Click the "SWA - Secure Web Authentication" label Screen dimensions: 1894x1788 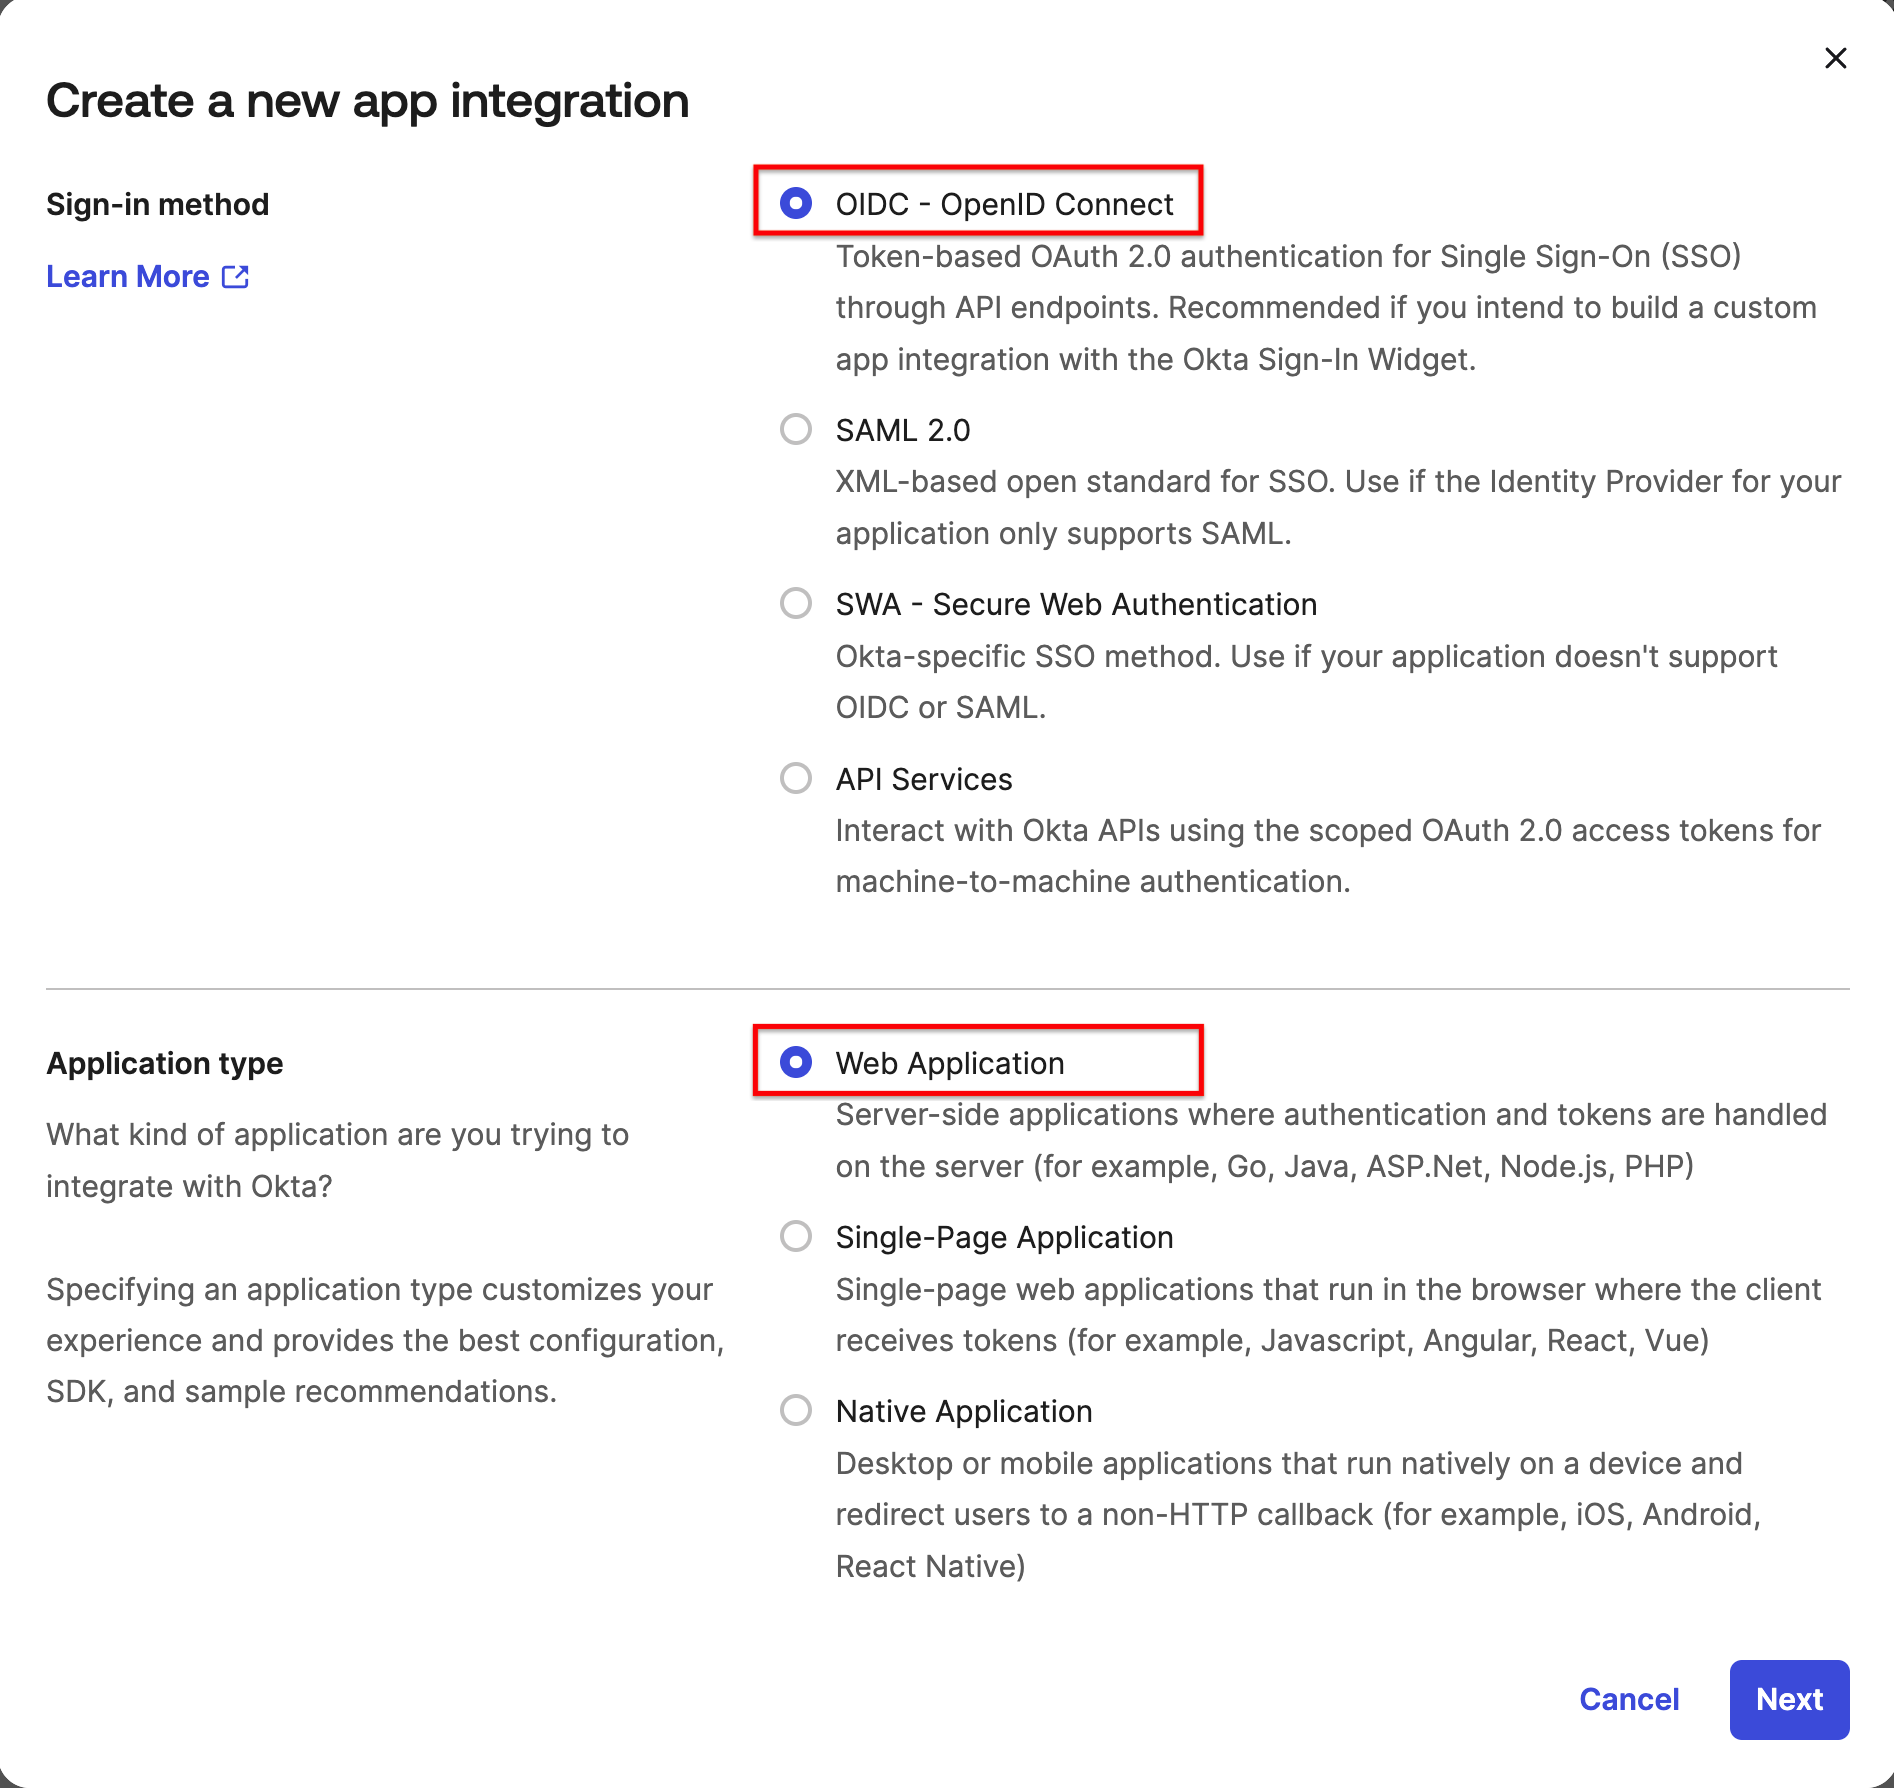(x=1075, y=604)
